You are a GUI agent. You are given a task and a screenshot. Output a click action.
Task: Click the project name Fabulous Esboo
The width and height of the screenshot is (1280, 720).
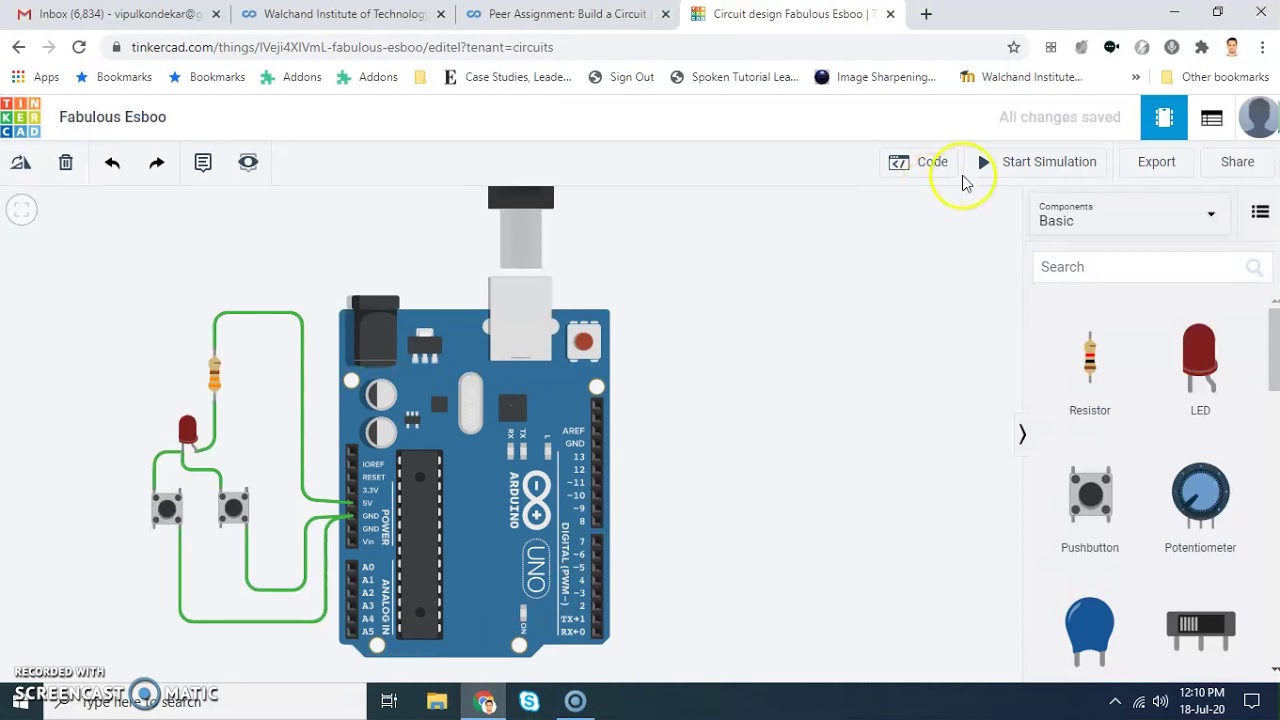click(x=112, y=117)
